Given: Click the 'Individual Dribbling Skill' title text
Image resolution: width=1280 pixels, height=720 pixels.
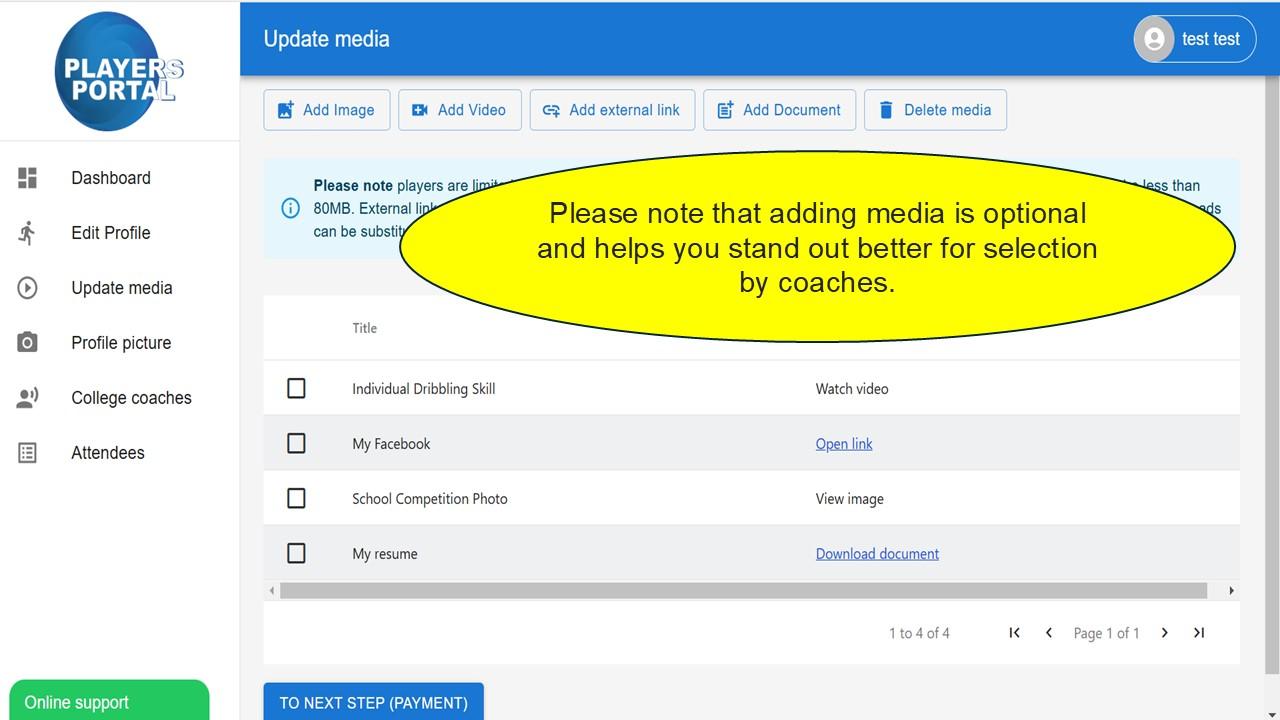Looking at the screenshot, I should coord(423,389).
